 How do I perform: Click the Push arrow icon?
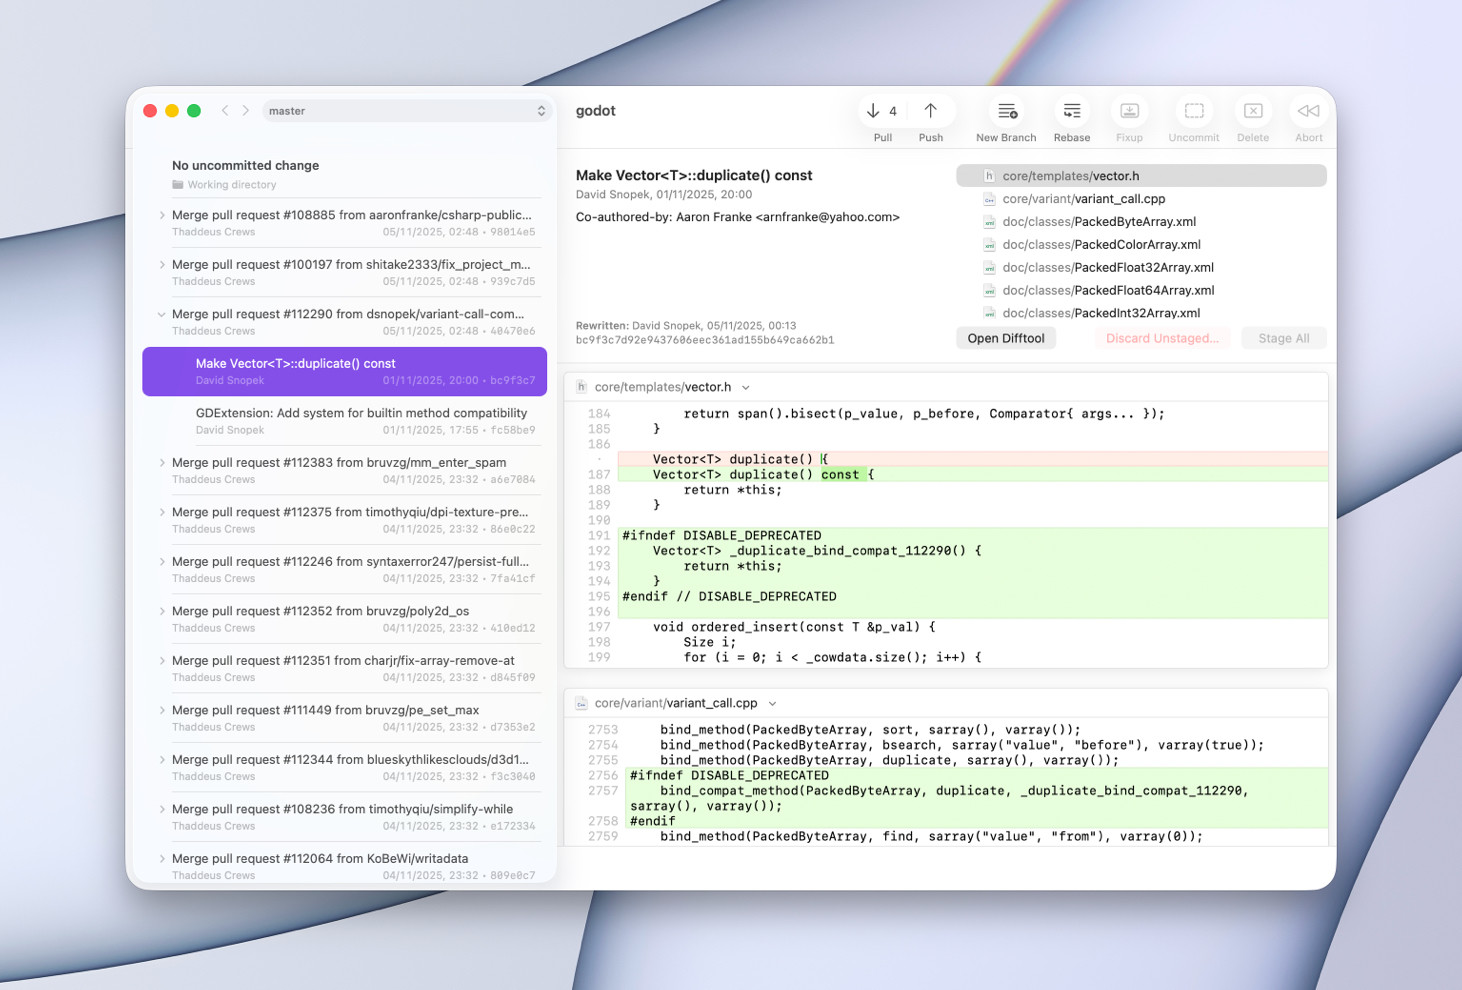pos(930,111)
